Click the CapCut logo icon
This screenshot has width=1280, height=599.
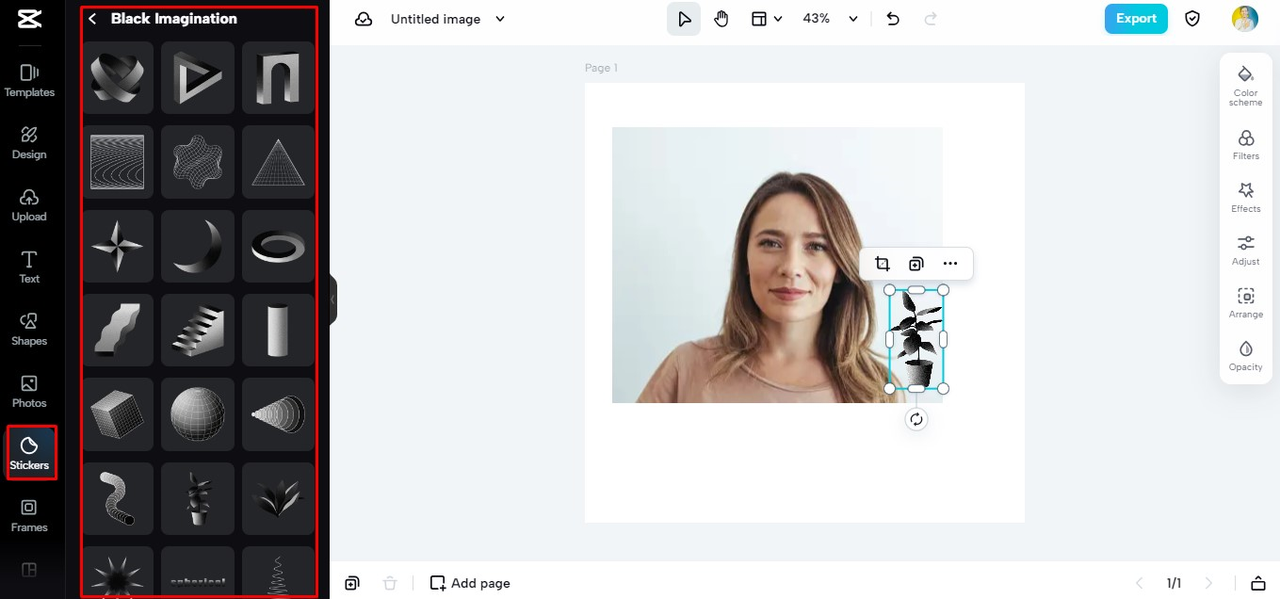coord(29,19)
